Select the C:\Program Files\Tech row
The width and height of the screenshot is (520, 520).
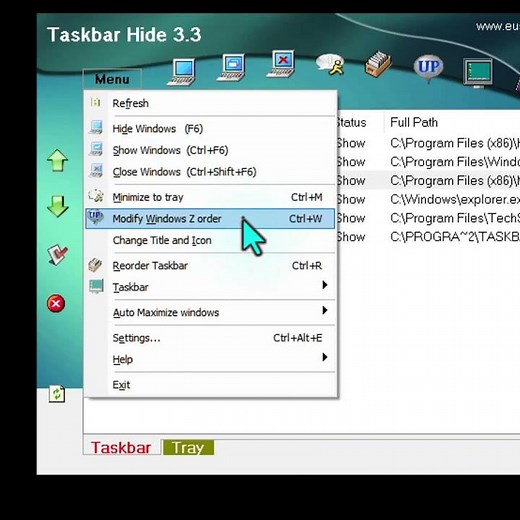[x=428, y=218]
